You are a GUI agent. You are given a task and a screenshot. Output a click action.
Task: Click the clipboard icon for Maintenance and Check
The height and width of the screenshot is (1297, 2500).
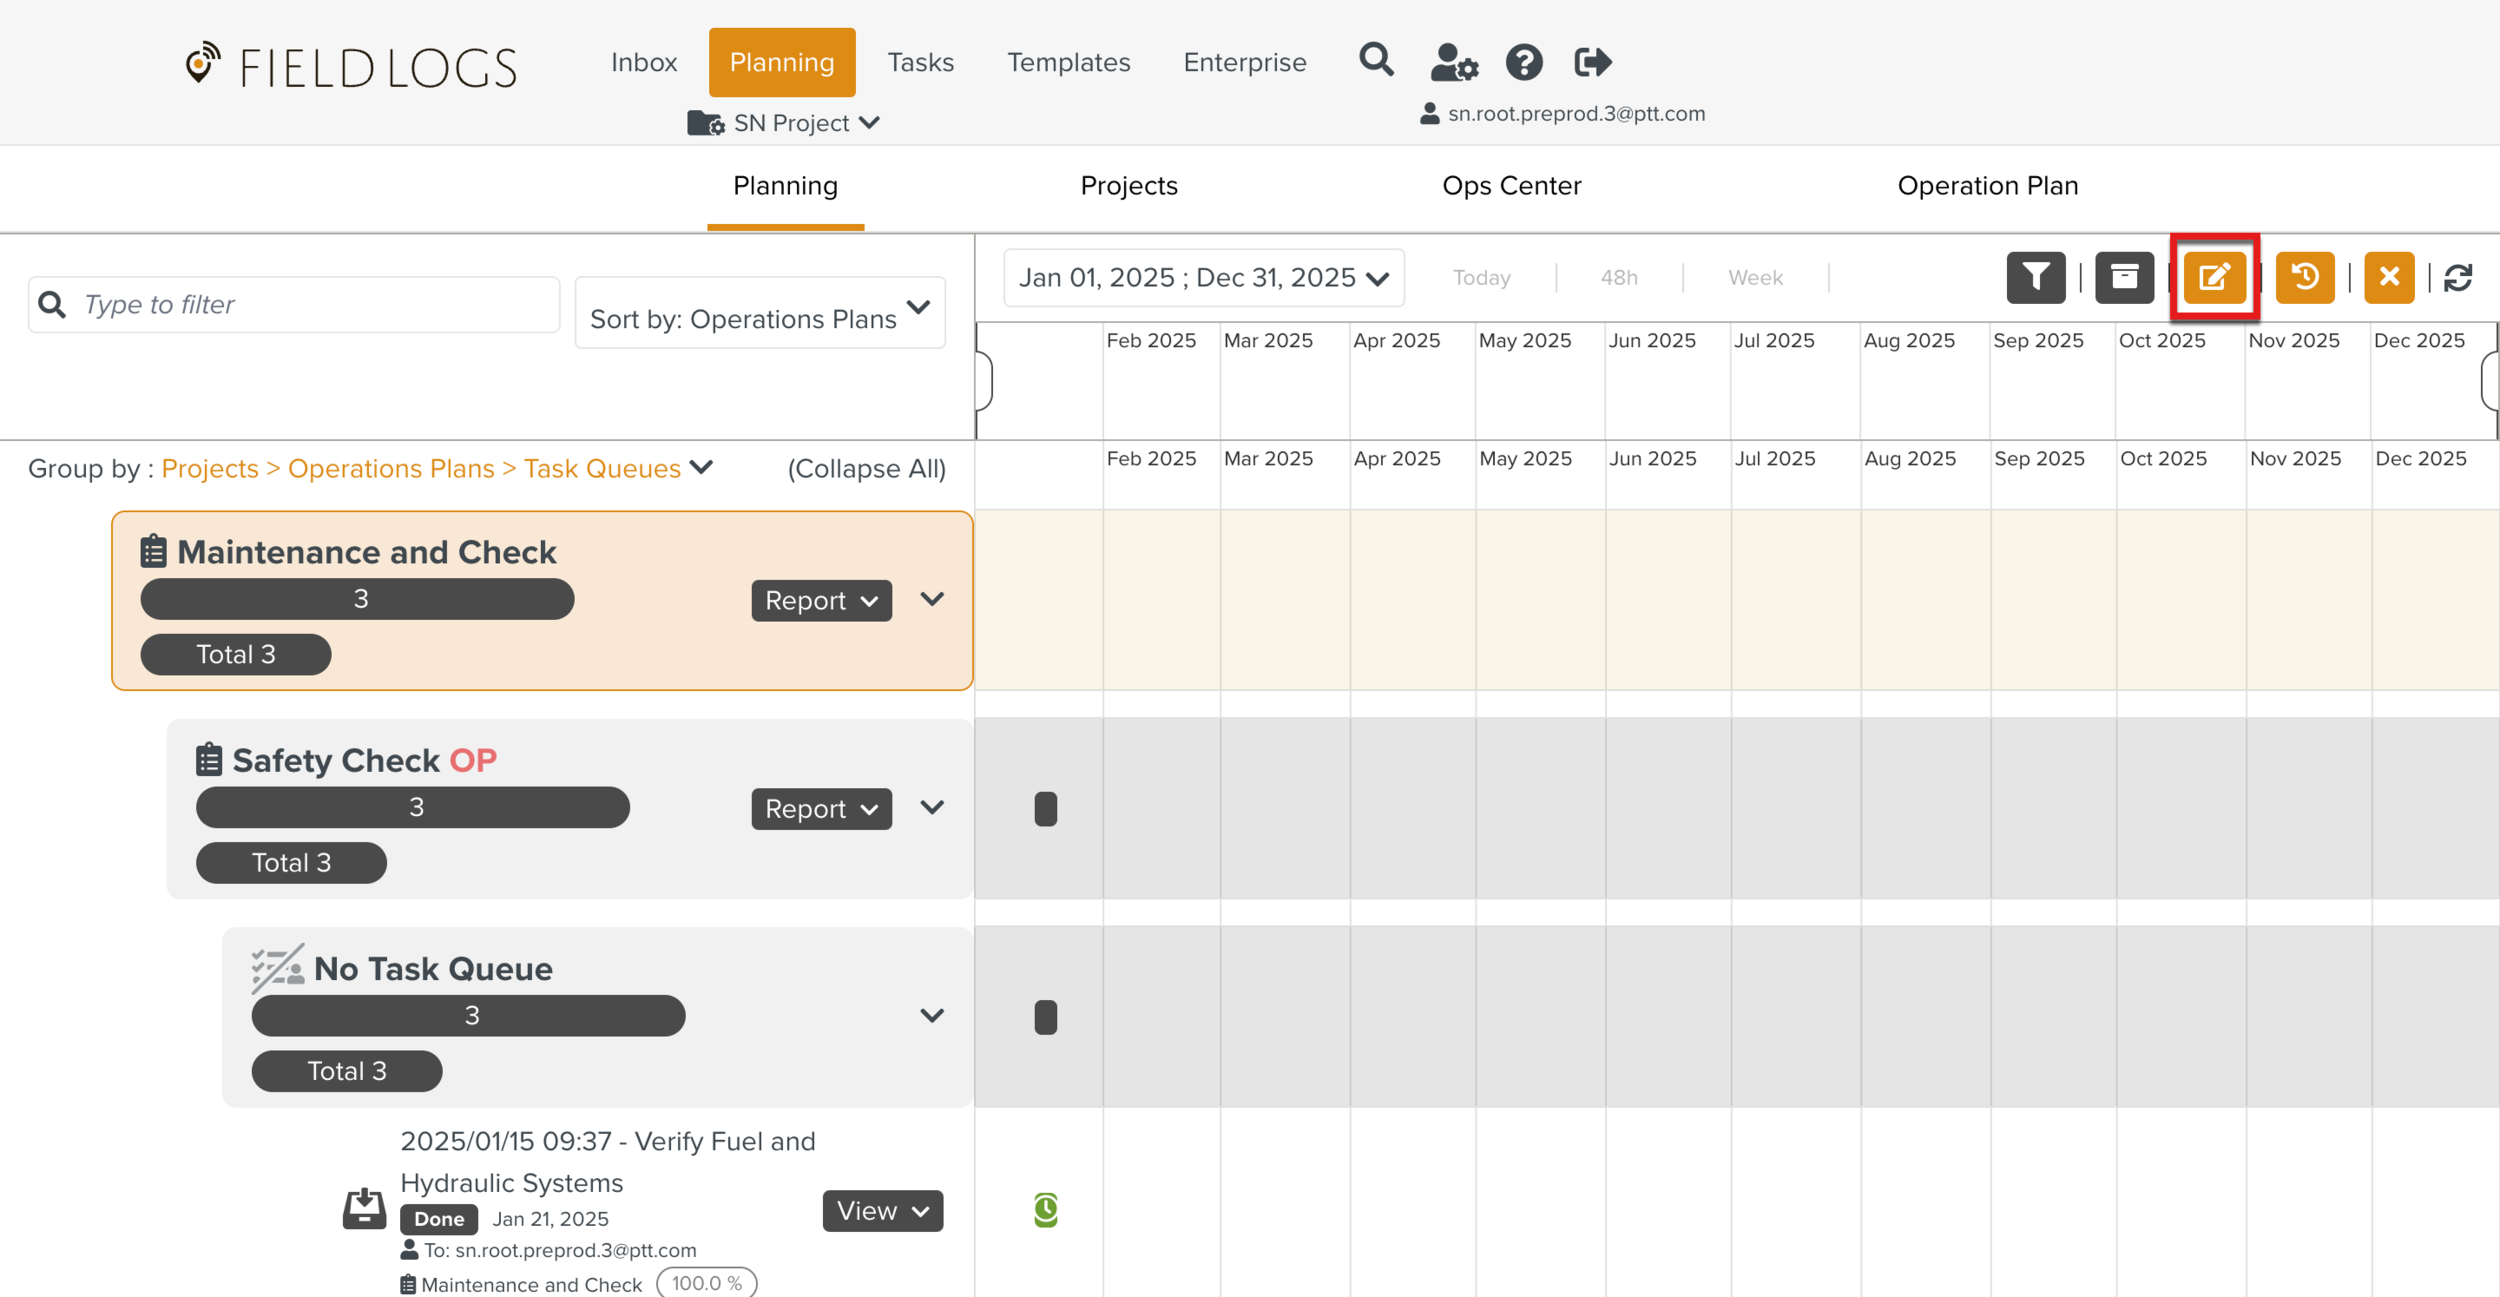pos(153,551)
